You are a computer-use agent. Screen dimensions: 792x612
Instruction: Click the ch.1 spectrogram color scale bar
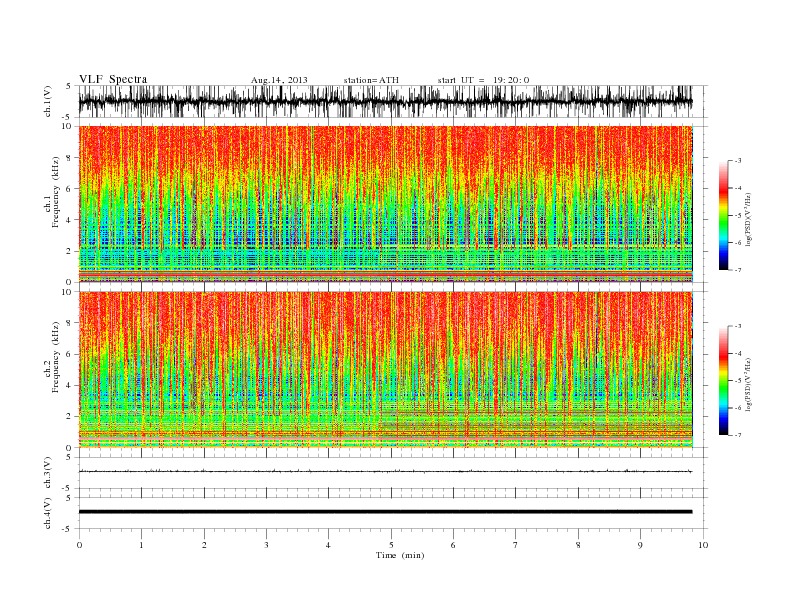click(723, 215)
